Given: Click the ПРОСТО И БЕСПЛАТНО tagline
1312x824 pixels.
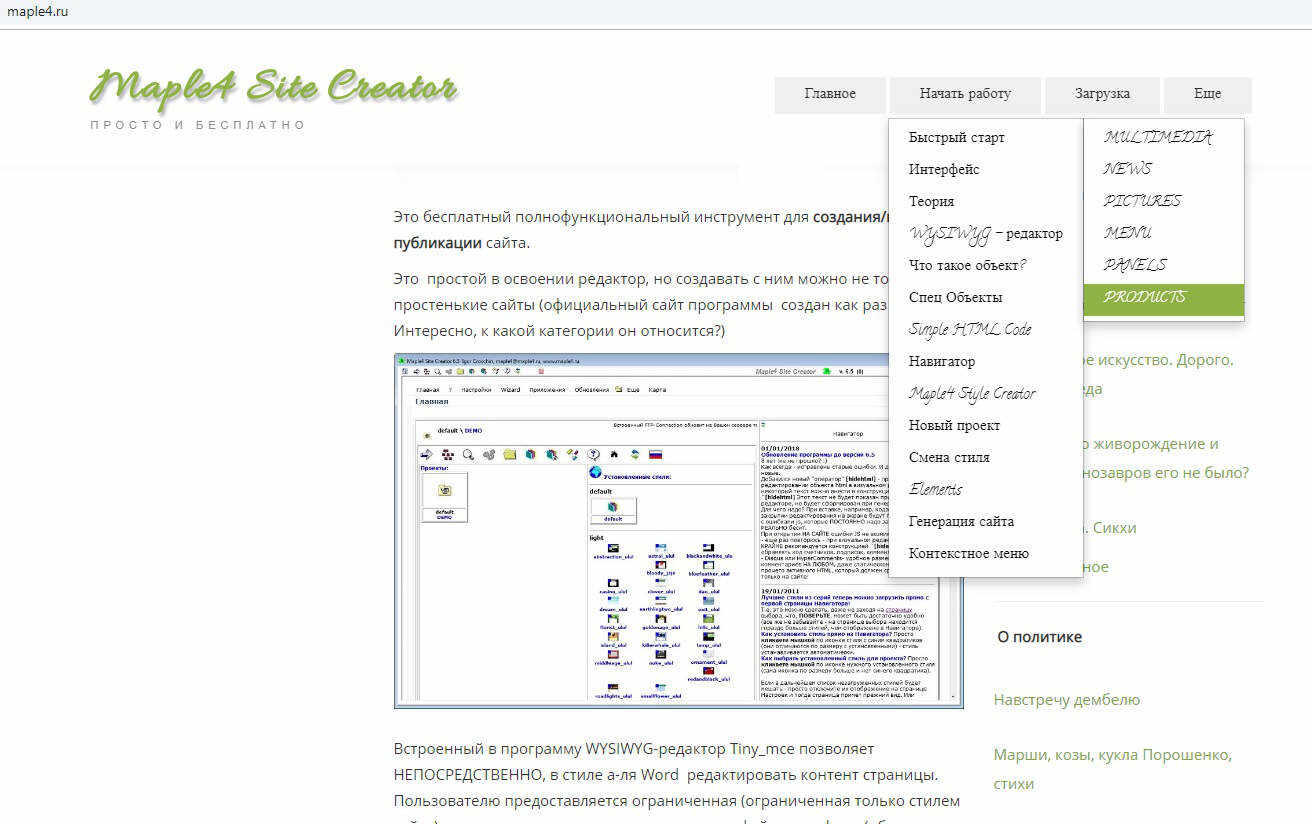Looking at the screenshot, I should 197,125.
